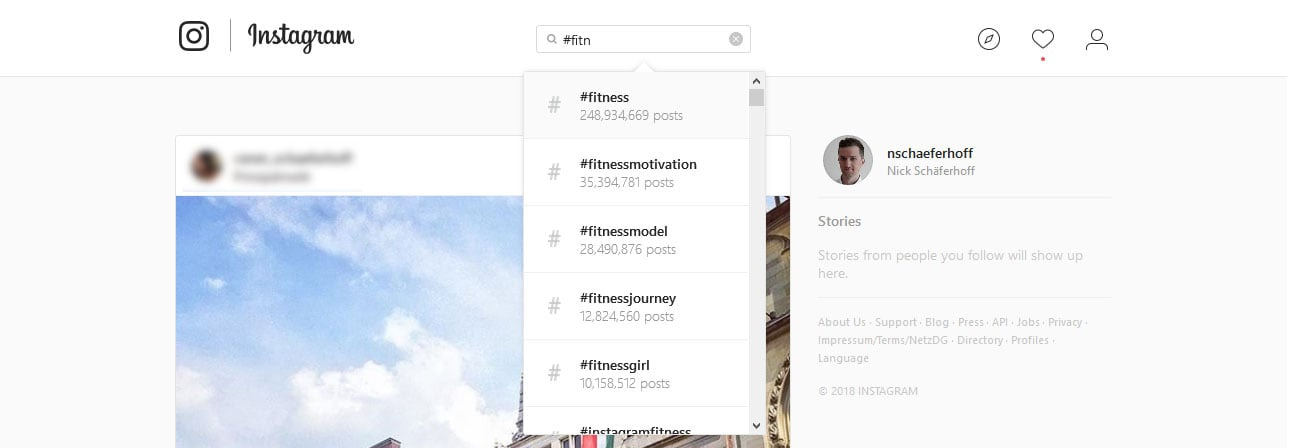The image size is (1304, 448).
Task: Open the nschaeferhoff username link
Action: tap(930, 153)
